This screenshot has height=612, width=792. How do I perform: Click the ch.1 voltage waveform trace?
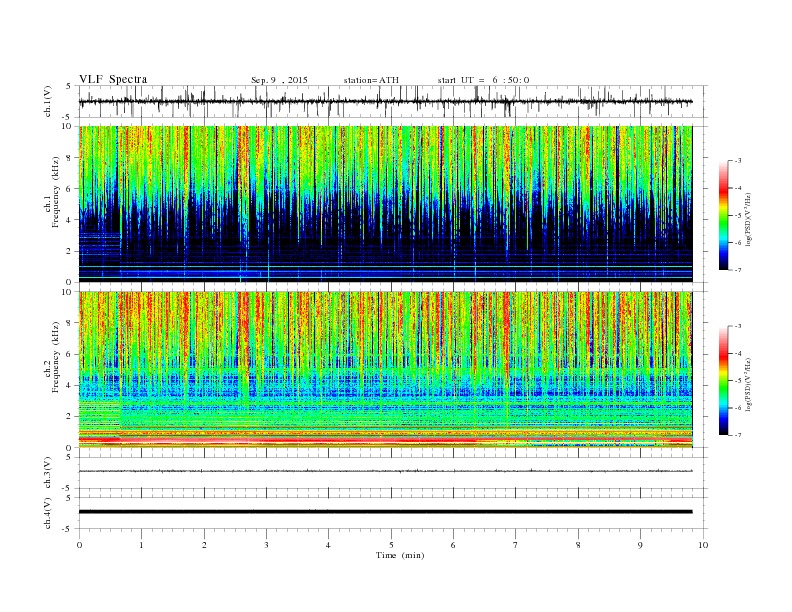click(x=385, y=101)
